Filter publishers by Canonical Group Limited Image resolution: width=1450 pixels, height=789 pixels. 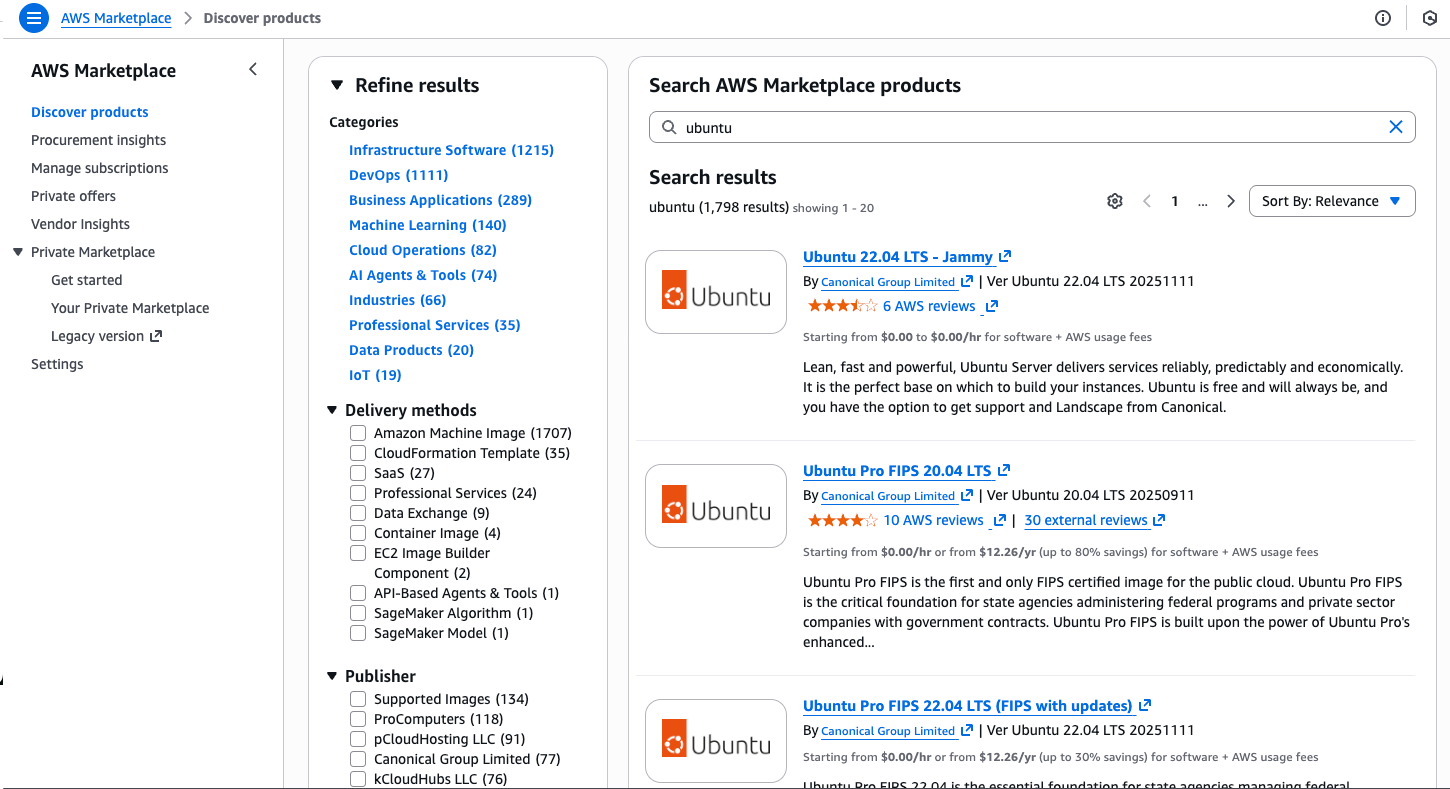point(358,758)
